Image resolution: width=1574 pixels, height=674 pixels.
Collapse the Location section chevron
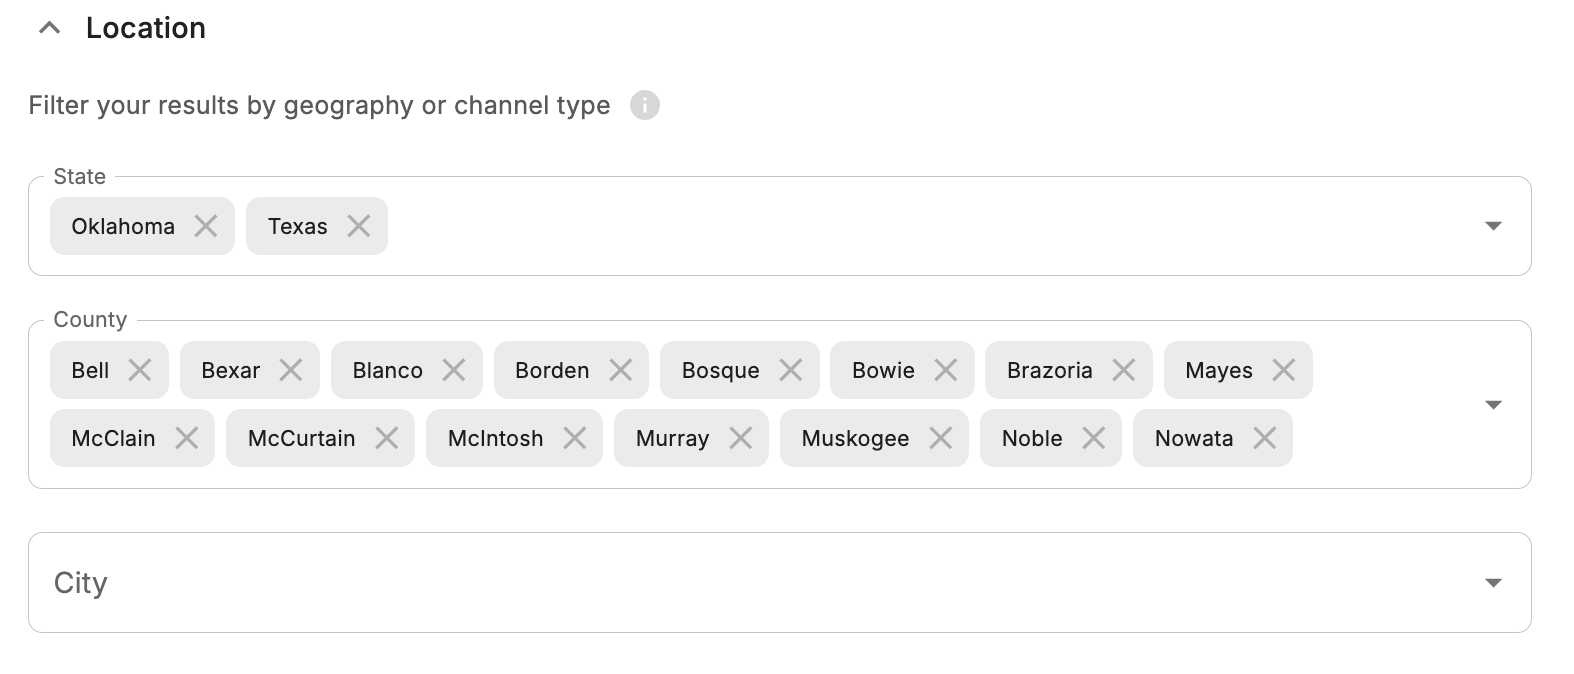49,29
